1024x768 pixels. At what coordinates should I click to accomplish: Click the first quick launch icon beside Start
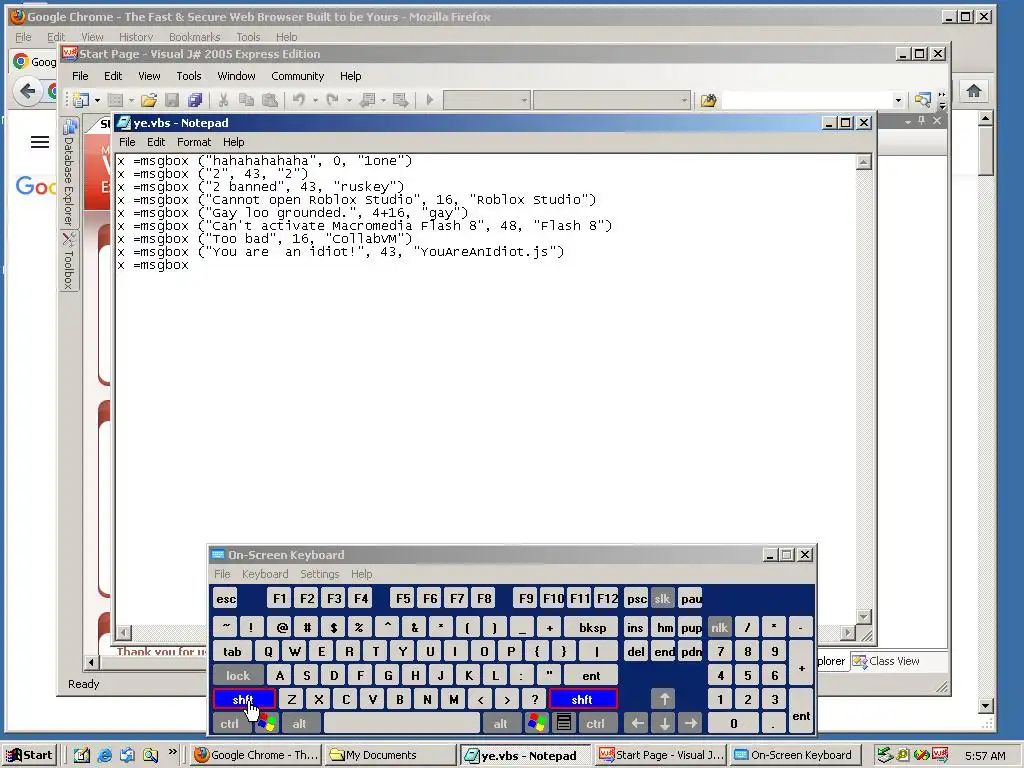(82, 755)
